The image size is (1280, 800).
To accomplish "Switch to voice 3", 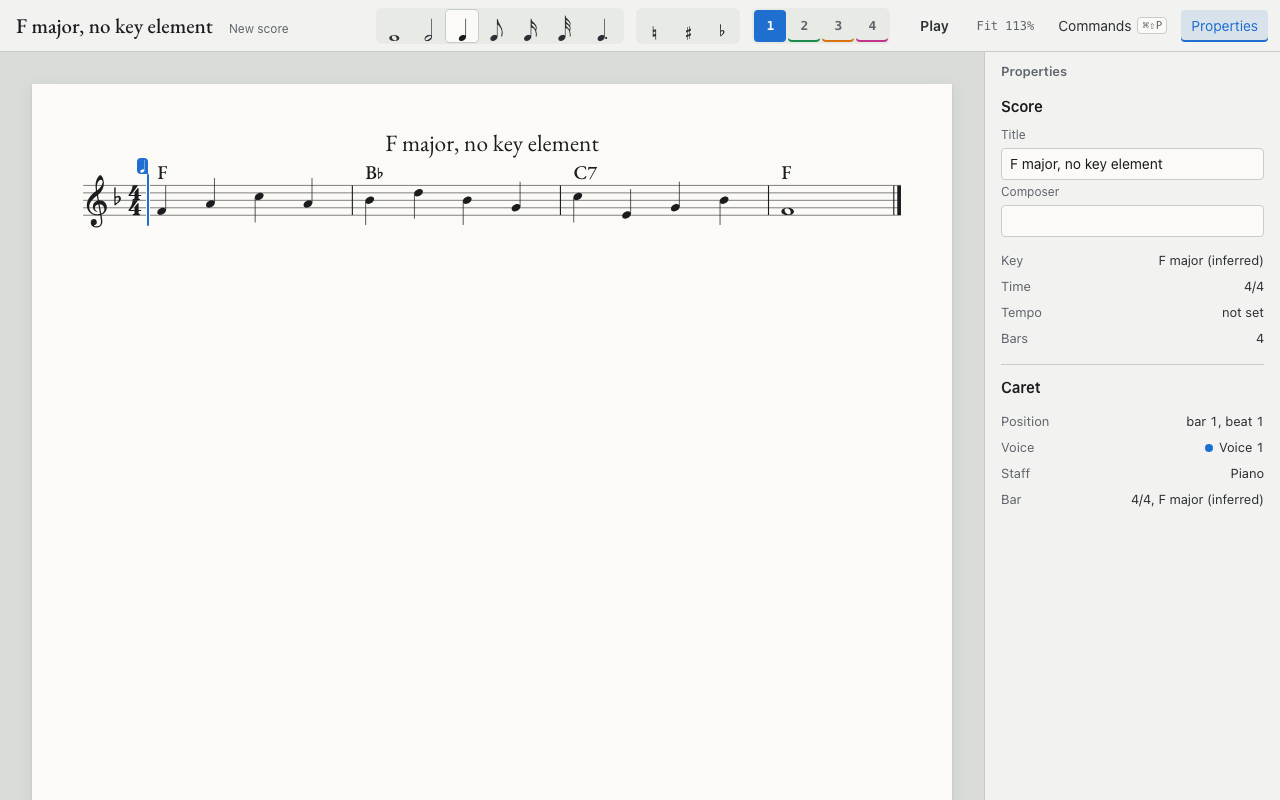I will click(x=838, y=26).
